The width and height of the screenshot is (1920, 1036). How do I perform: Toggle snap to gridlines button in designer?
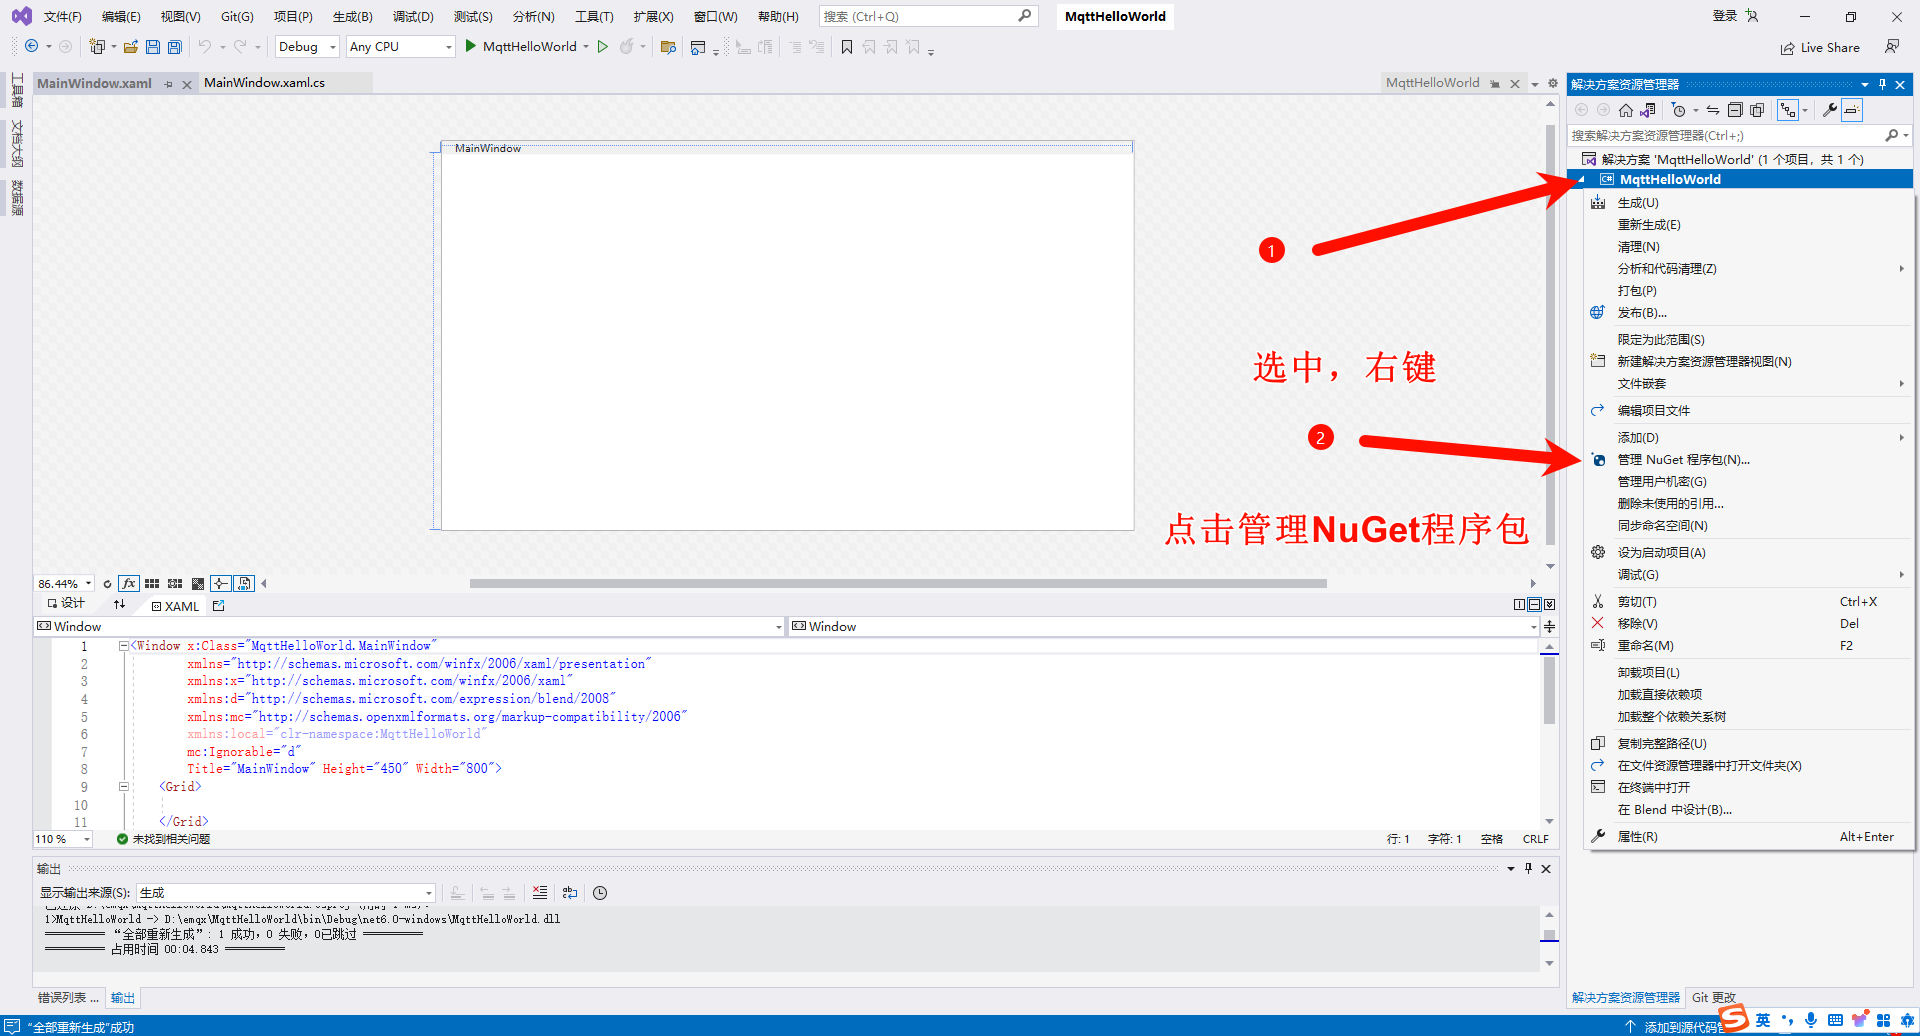(175, 583)
